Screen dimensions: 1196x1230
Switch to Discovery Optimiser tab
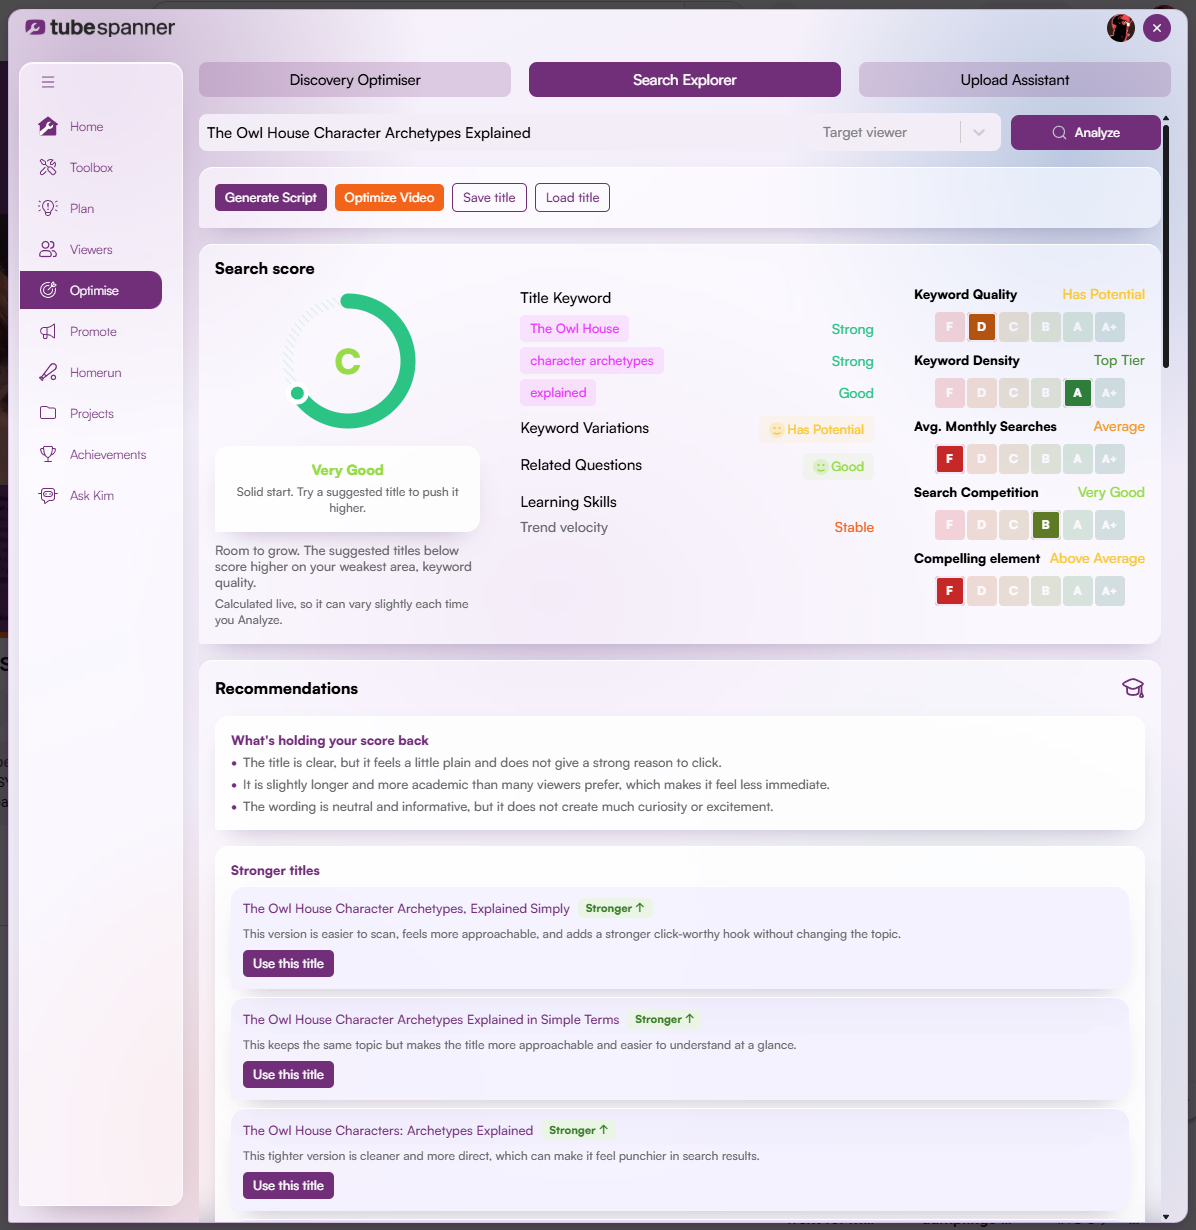point(355,80)
